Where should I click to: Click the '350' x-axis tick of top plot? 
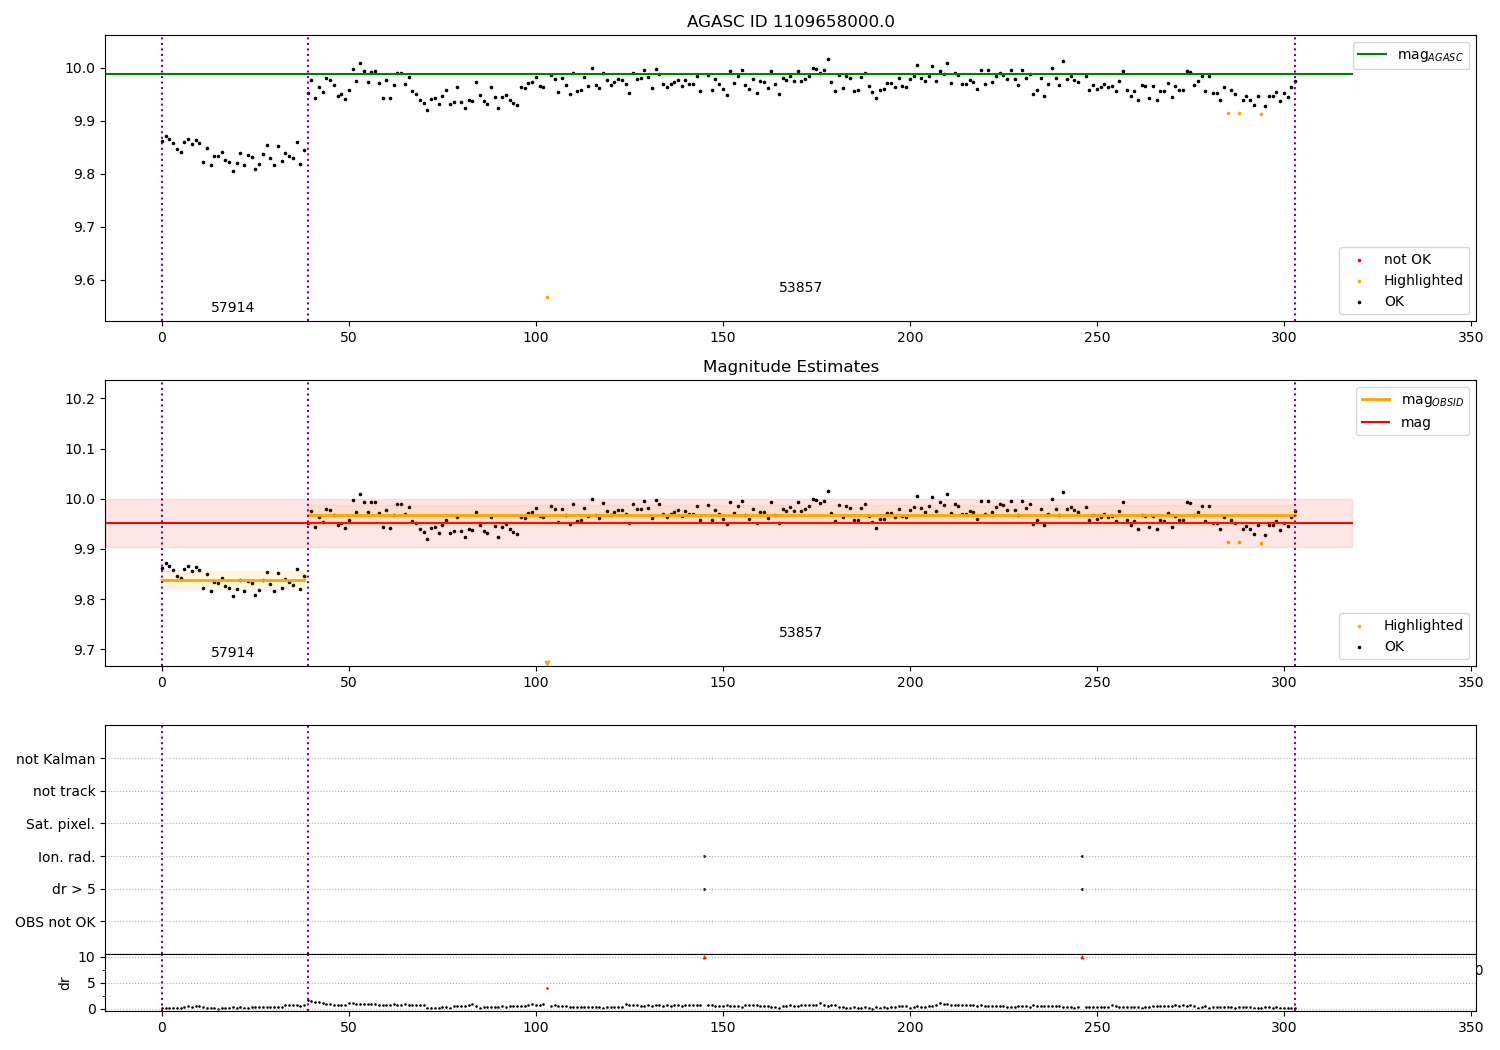(x=1470, y=338)
